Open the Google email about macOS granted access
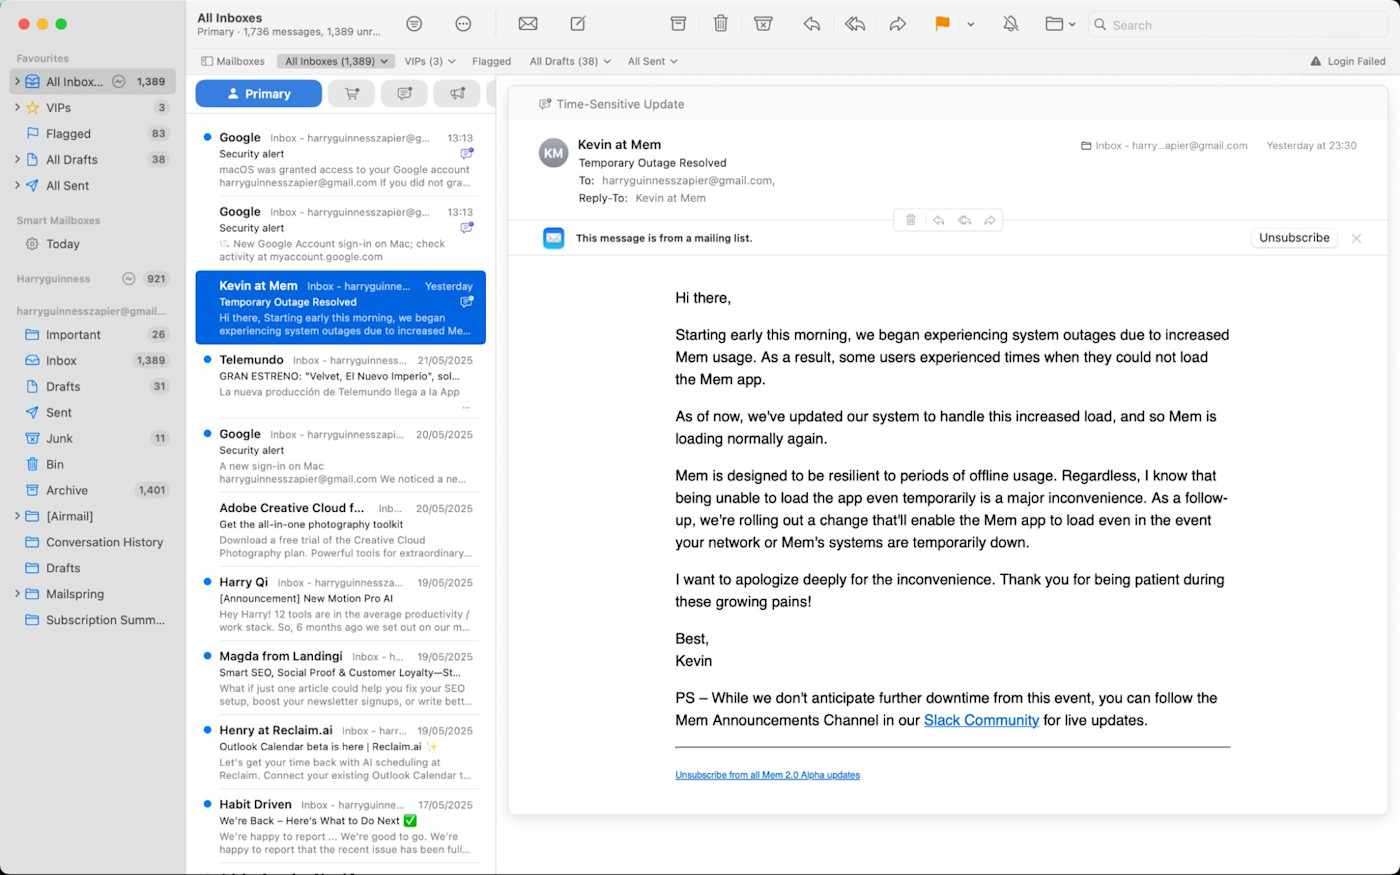The width and height of the screenshot is (1400, 875). coord(340,160)
